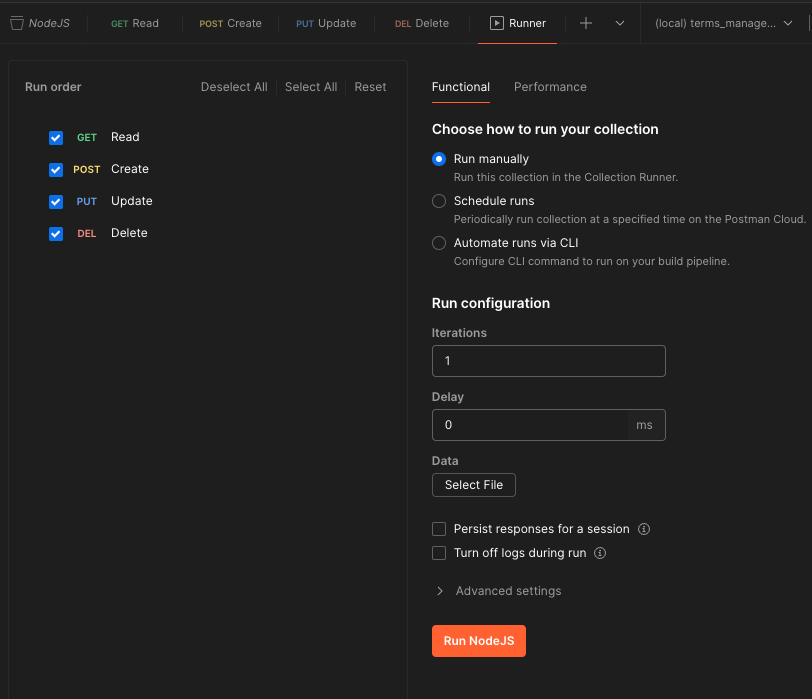Switch to the PUT Update tab

click(x=326, y=23)
